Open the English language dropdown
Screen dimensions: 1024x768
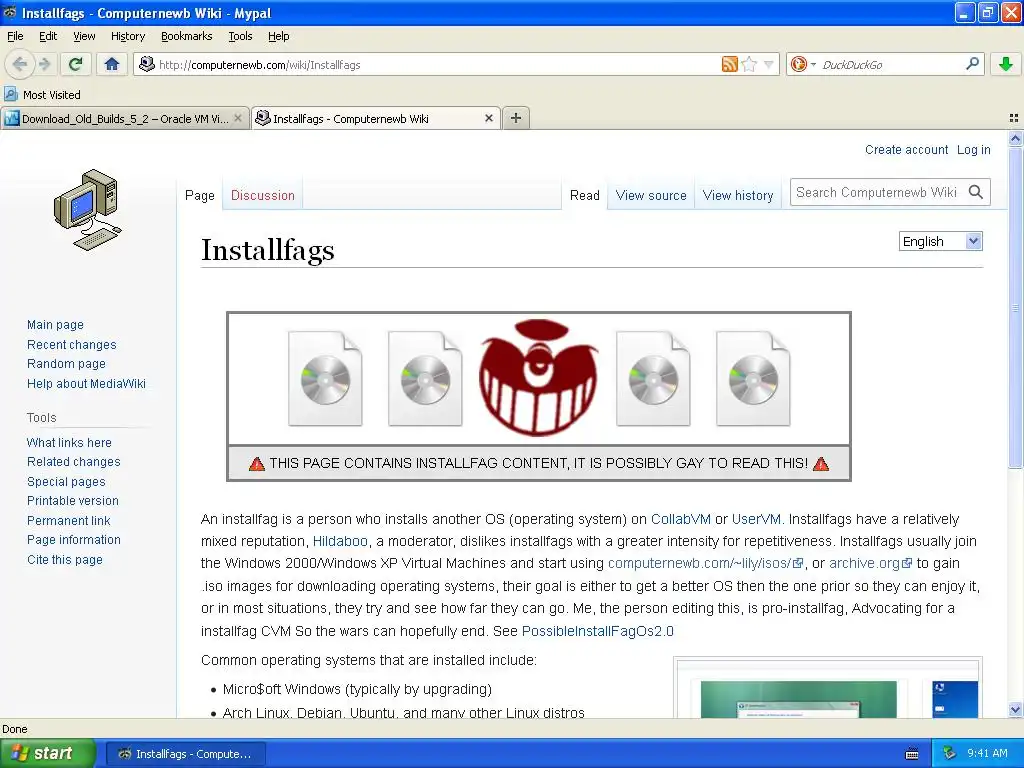tap(940, 241)
